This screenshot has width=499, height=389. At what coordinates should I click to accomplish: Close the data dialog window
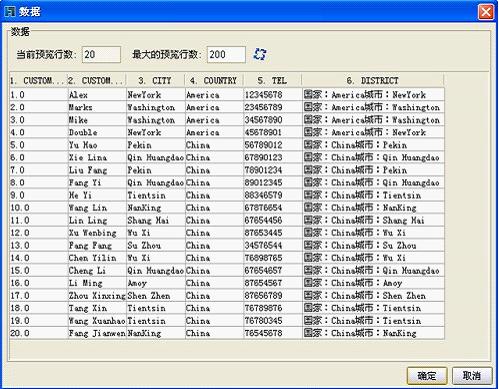tap(486, 12)
